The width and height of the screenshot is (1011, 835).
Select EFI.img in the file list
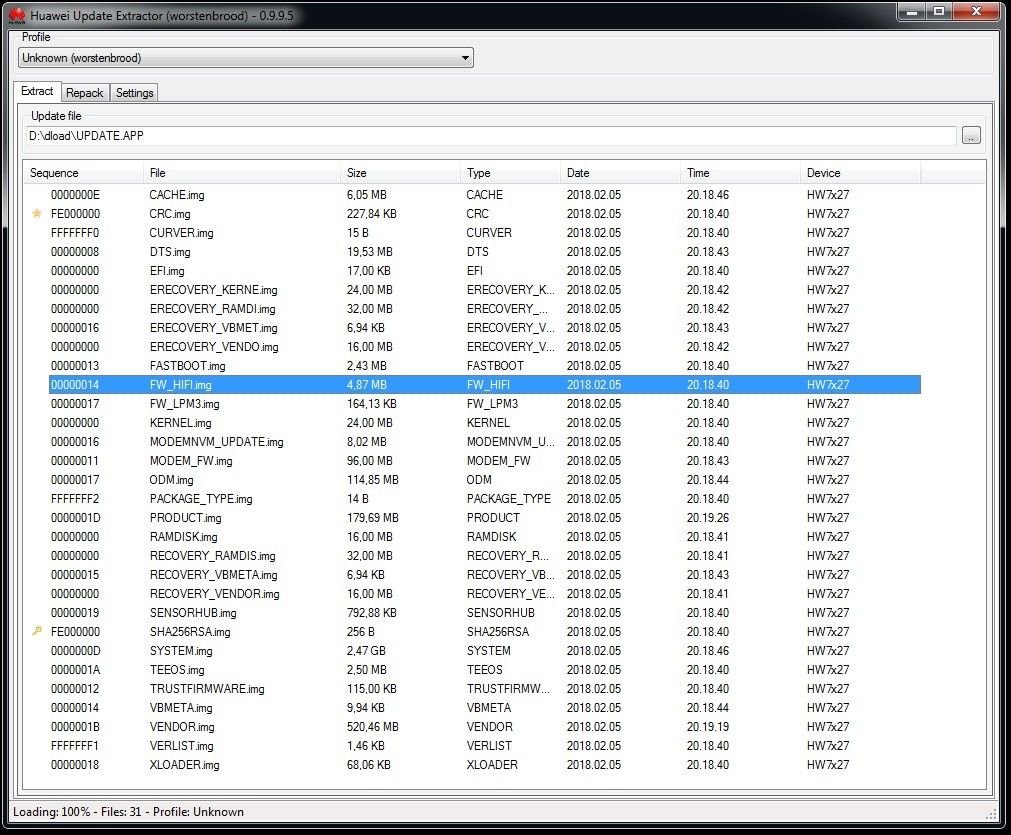[485, 271]
